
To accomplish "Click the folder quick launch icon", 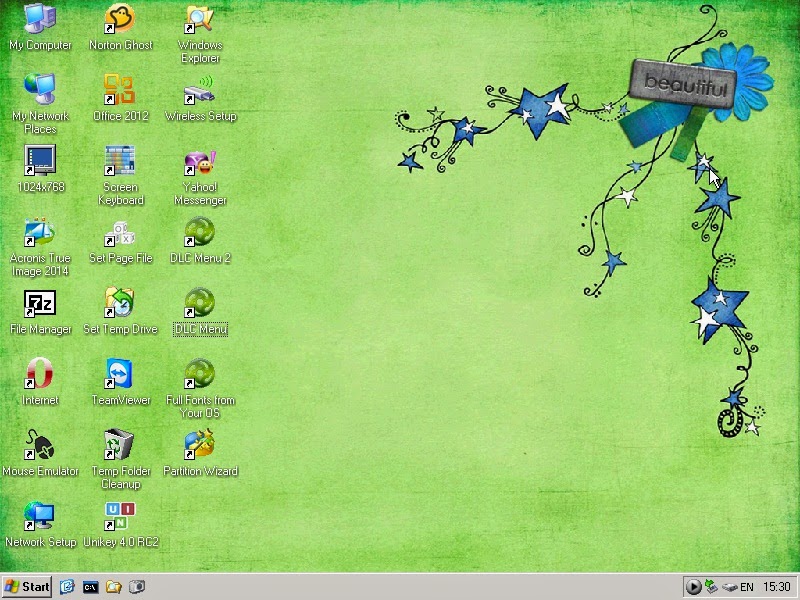I will click(x=113, y=587).
